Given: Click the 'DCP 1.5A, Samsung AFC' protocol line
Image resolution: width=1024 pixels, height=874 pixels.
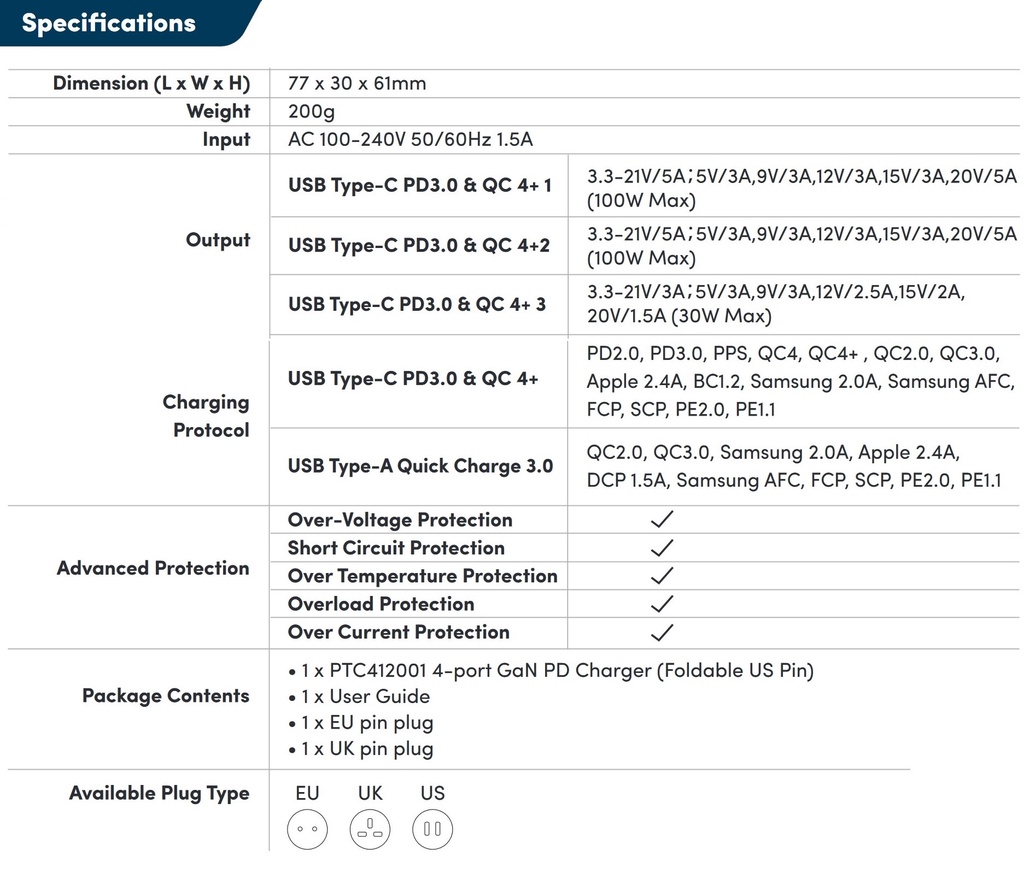Looking at the screenshot, I should click(794, 481).
